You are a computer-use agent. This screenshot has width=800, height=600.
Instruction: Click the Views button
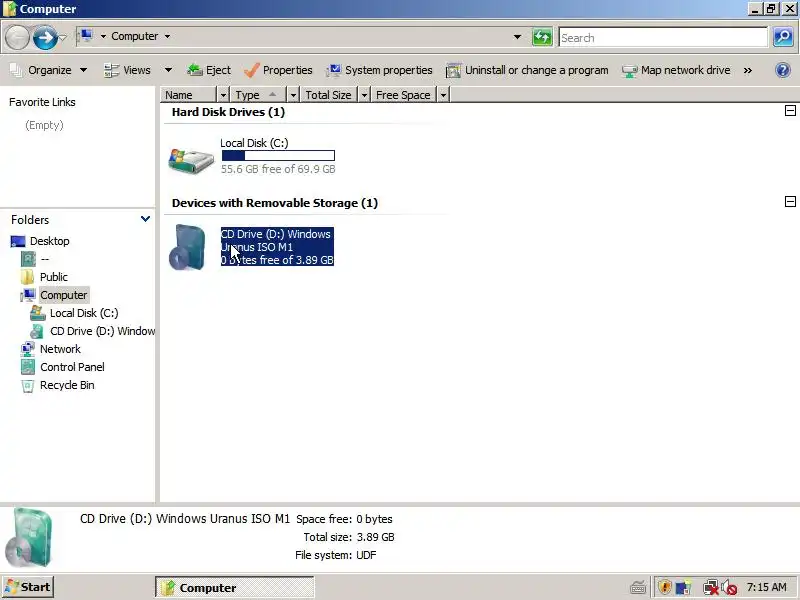tap(127, 70)
